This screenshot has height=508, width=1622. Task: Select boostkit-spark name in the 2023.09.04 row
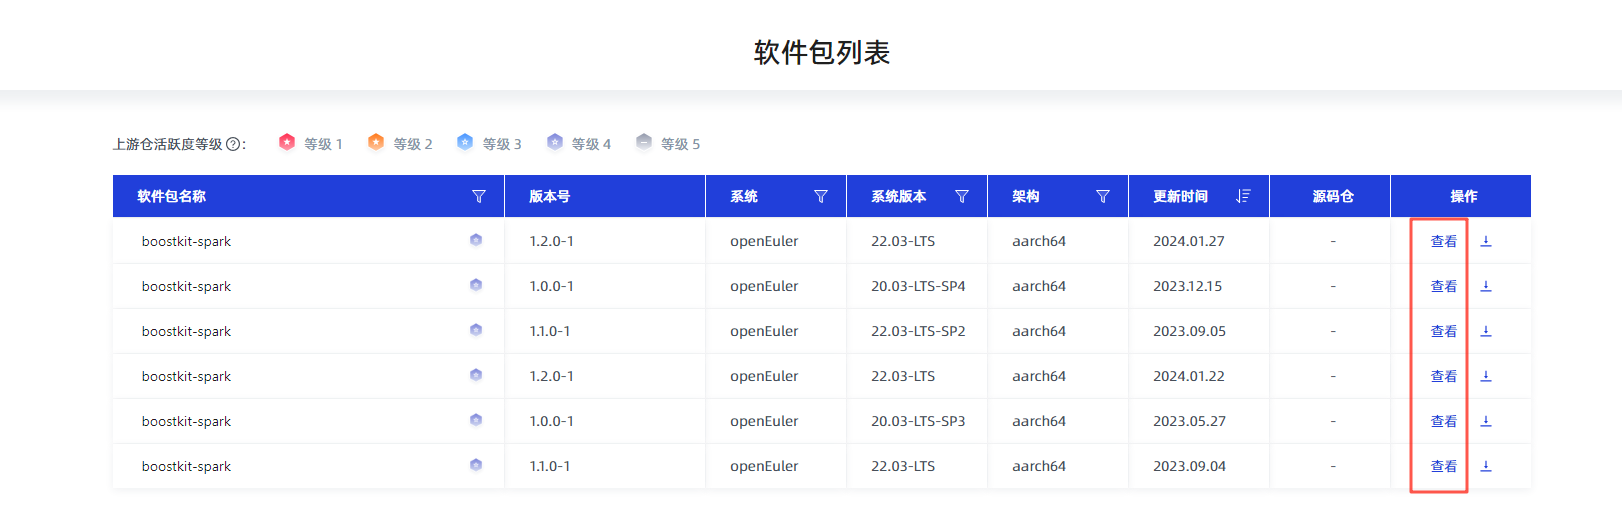coord(186,466)
